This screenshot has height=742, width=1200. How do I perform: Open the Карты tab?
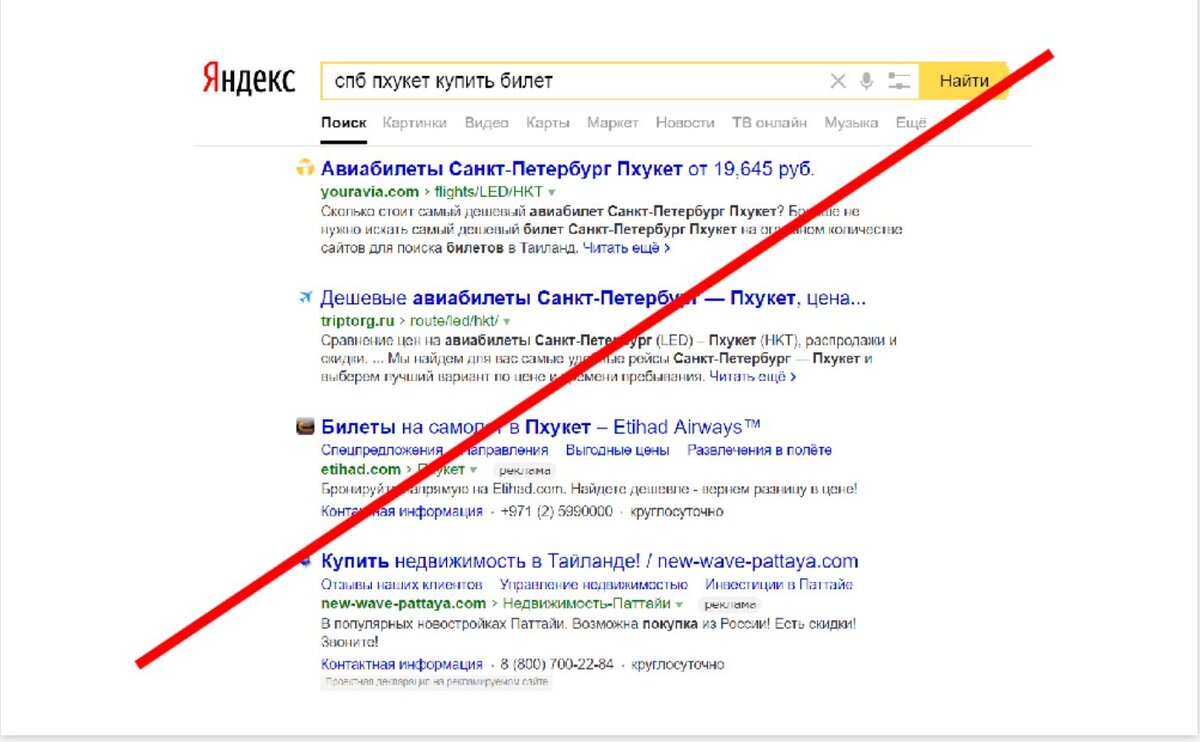[548, 123]
